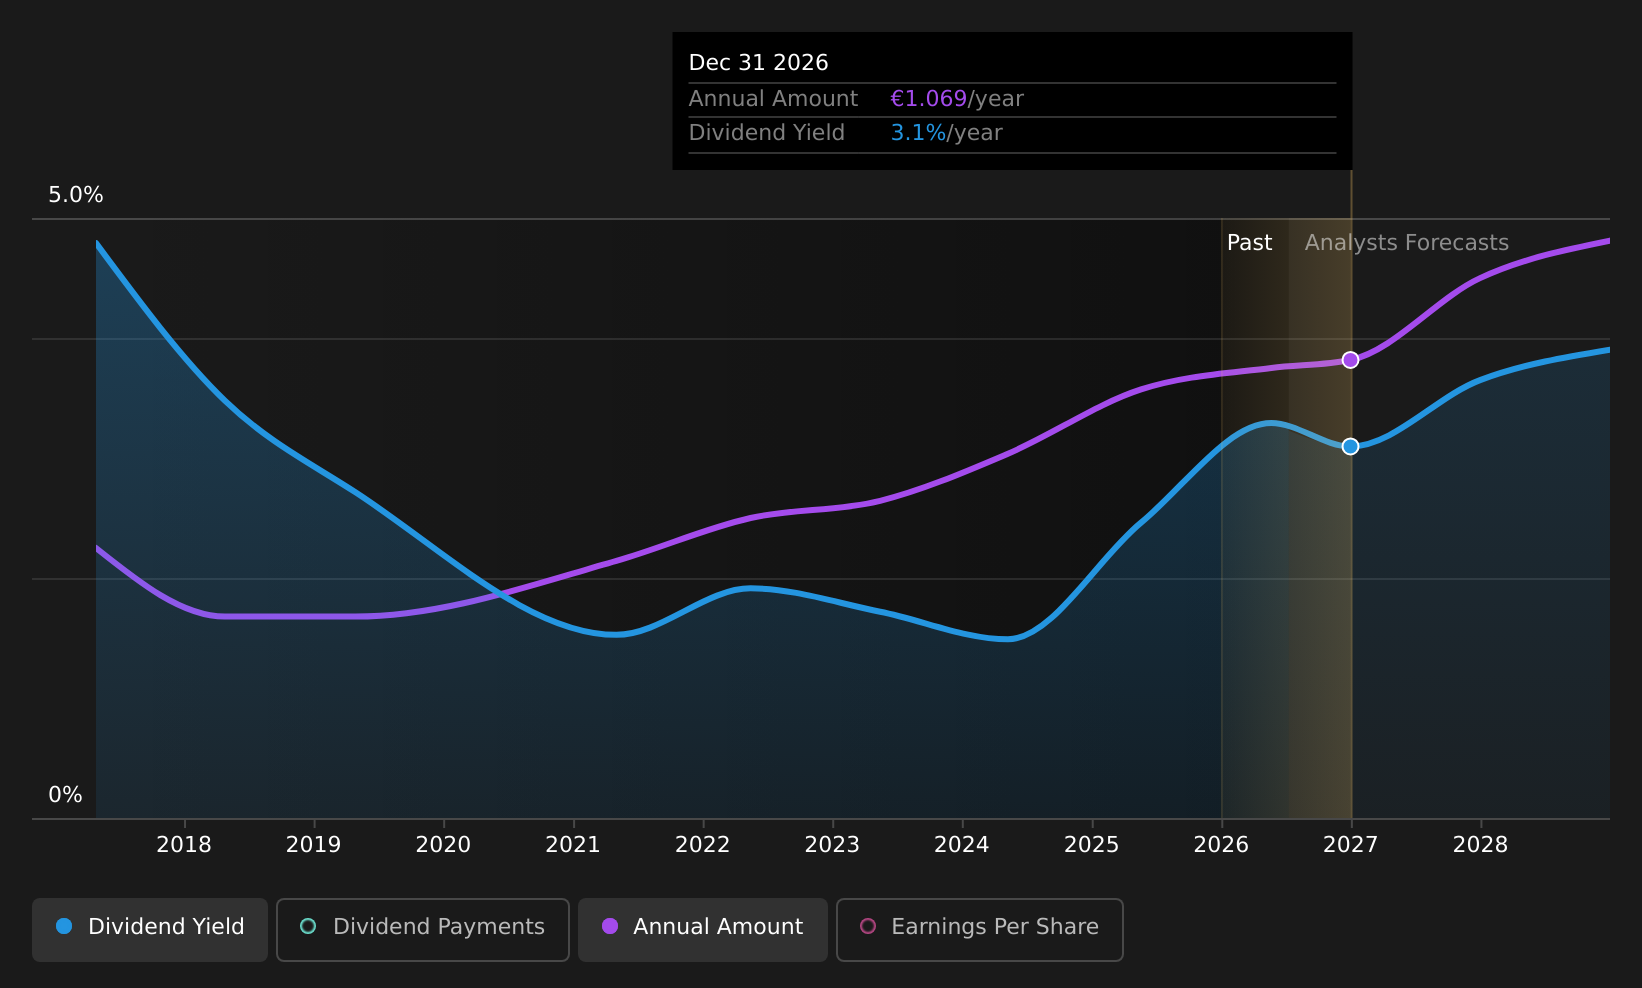
Task: Click the blue Dividend Yield data point
Action: point(1350,446)
